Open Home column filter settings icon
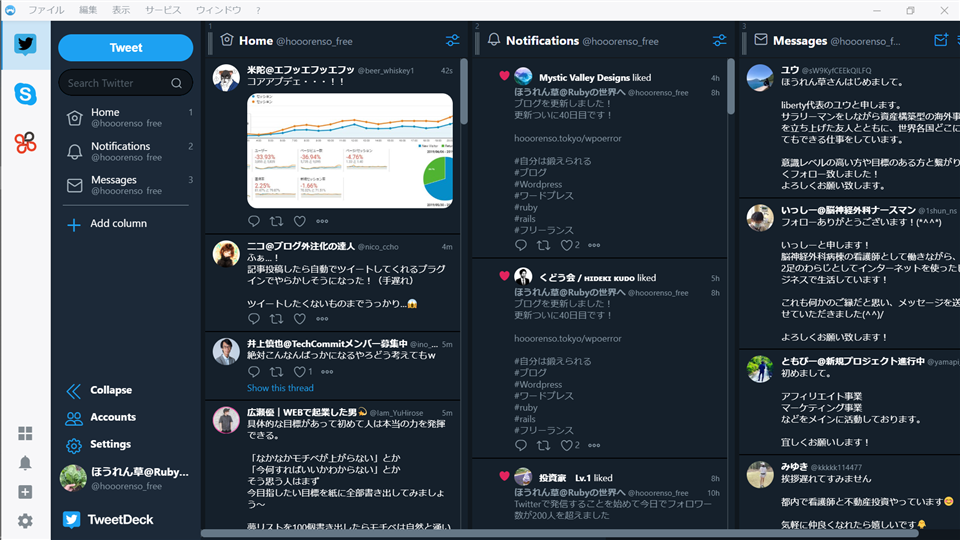The width and height of the screenshot is (960, 540). (452, 41)
